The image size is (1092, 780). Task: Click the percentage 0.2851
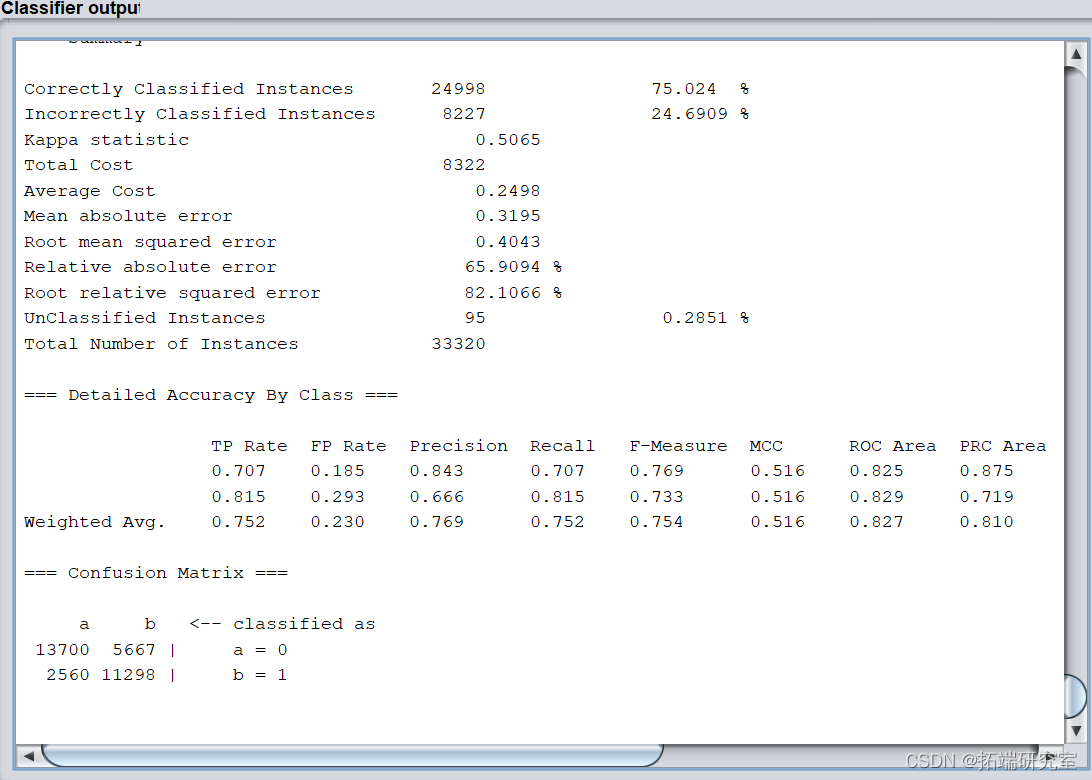pos(694,318)
